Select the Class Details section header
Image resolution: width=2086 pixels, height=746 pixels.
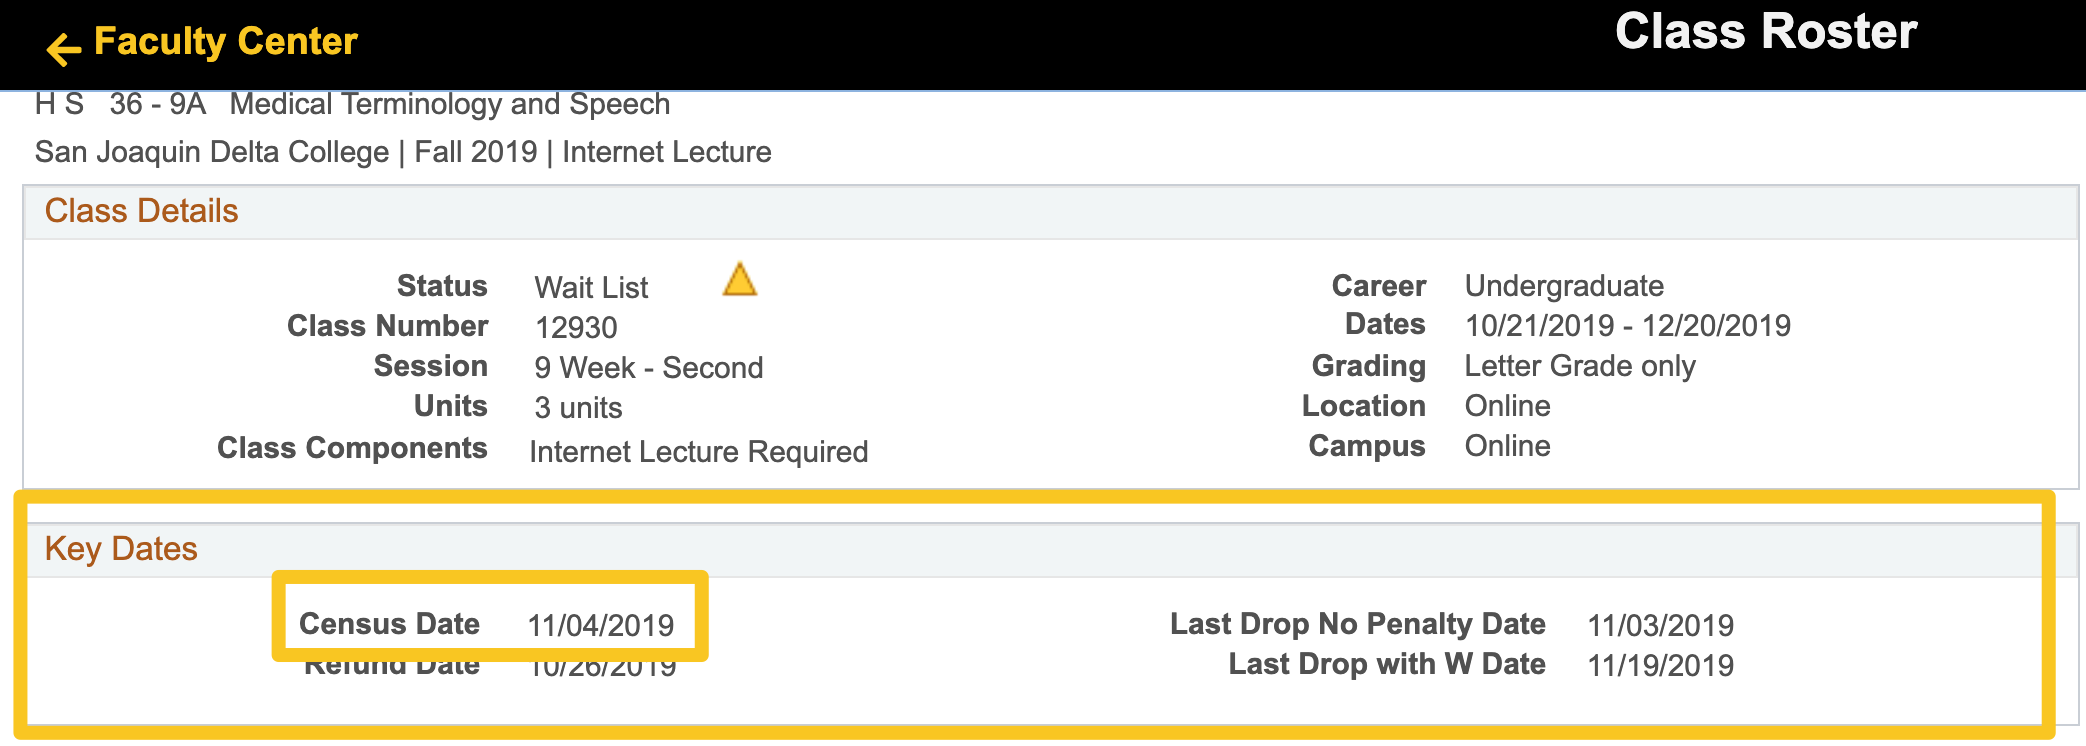click(x=142, y=211)
